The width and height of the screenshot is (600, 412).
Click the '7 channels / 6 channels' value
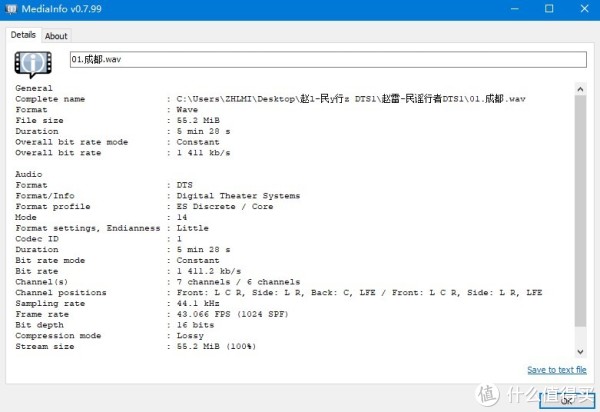238,282
